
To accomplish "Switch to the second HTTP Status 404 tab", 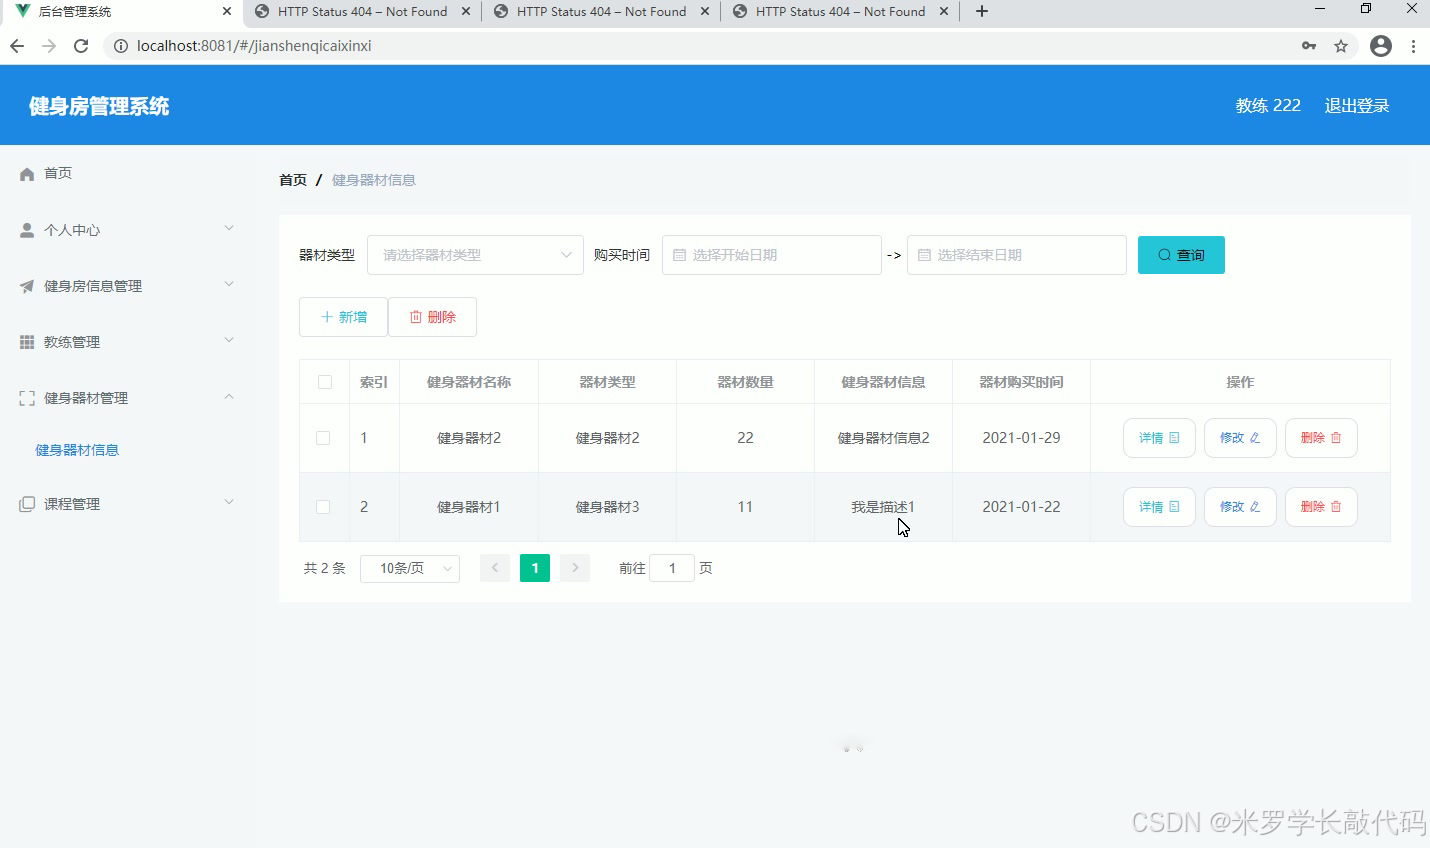I will [x=601, y=12].
